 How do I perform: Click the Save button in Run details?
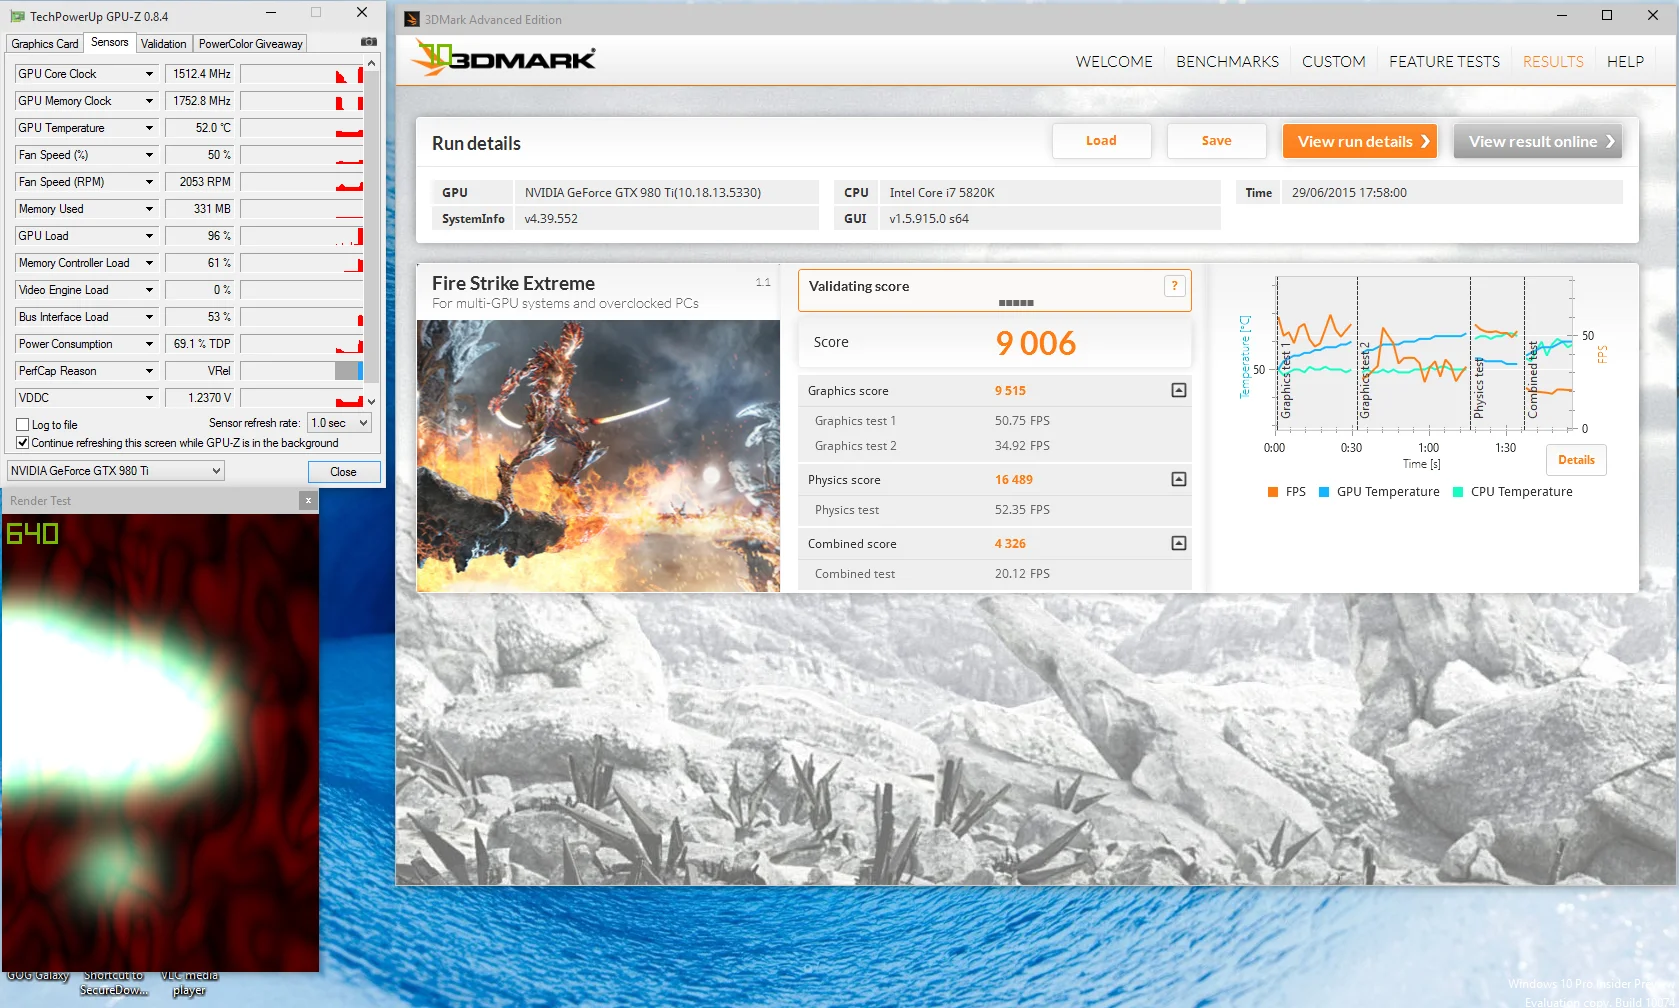coord(1216,141)
